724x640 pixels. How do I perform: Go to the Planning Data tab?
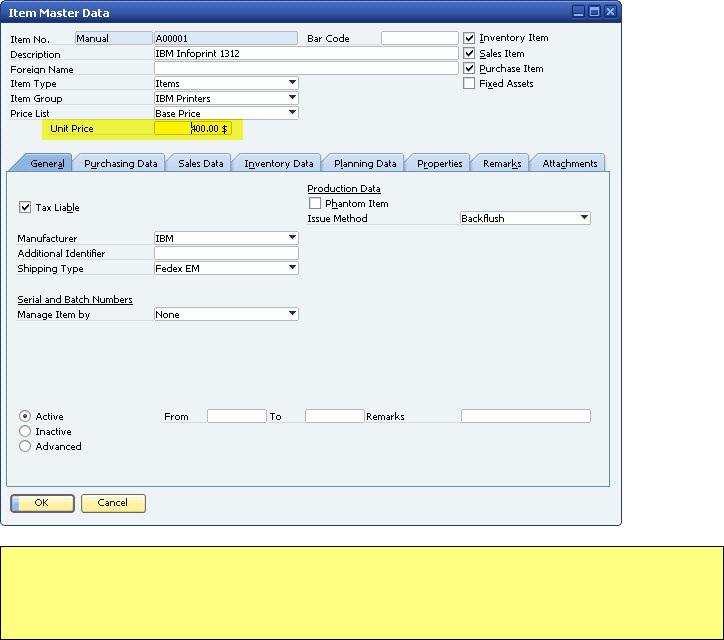[x=365, y=163]
